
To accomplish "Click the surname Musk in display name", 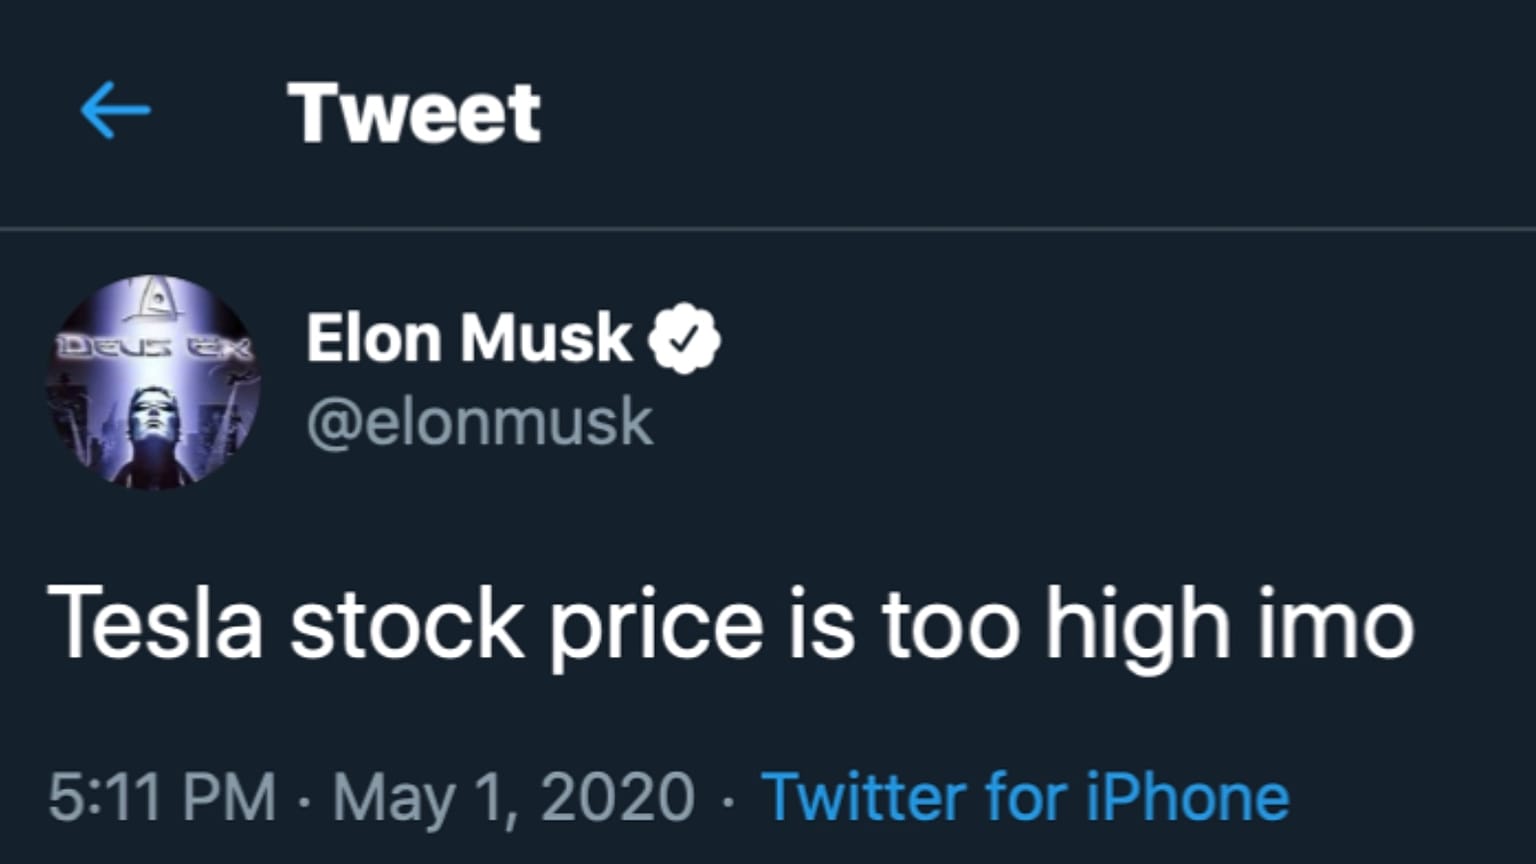I will 546,338.
